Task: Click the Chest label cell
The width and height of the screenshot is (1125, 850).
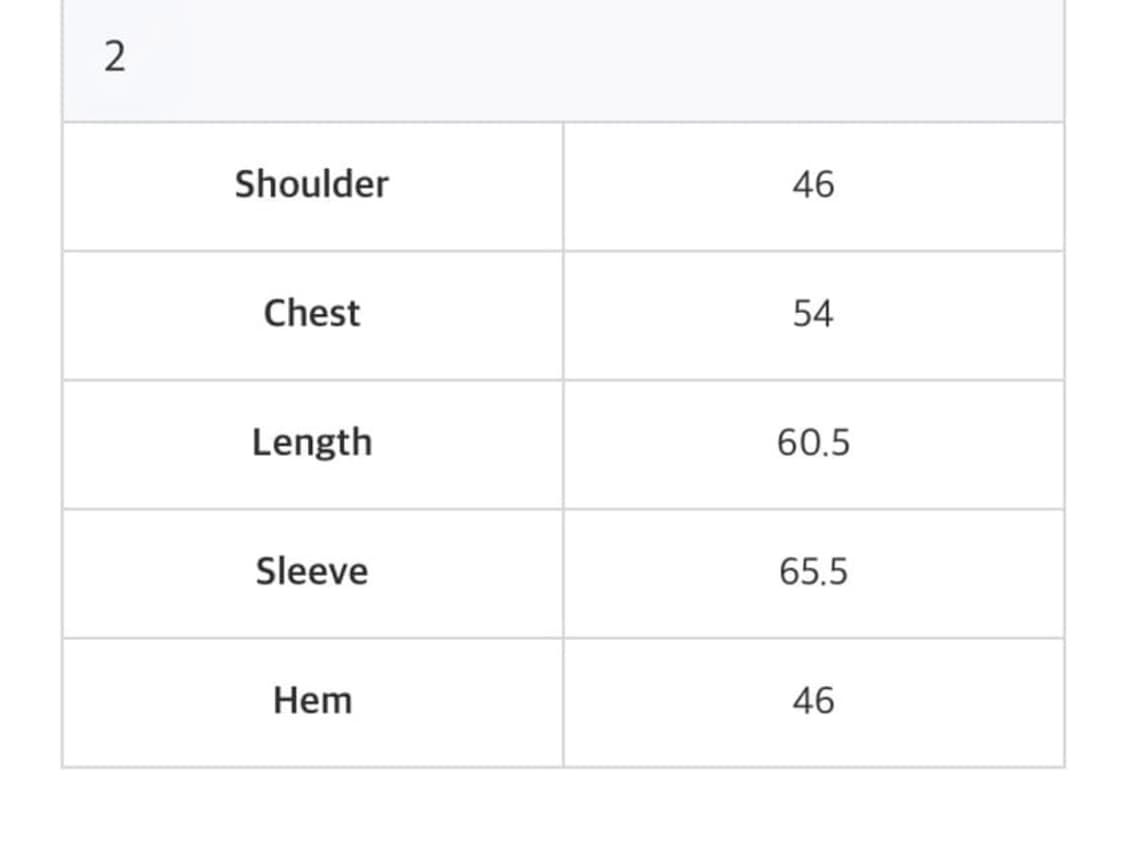Action: [x=311, y=314]
